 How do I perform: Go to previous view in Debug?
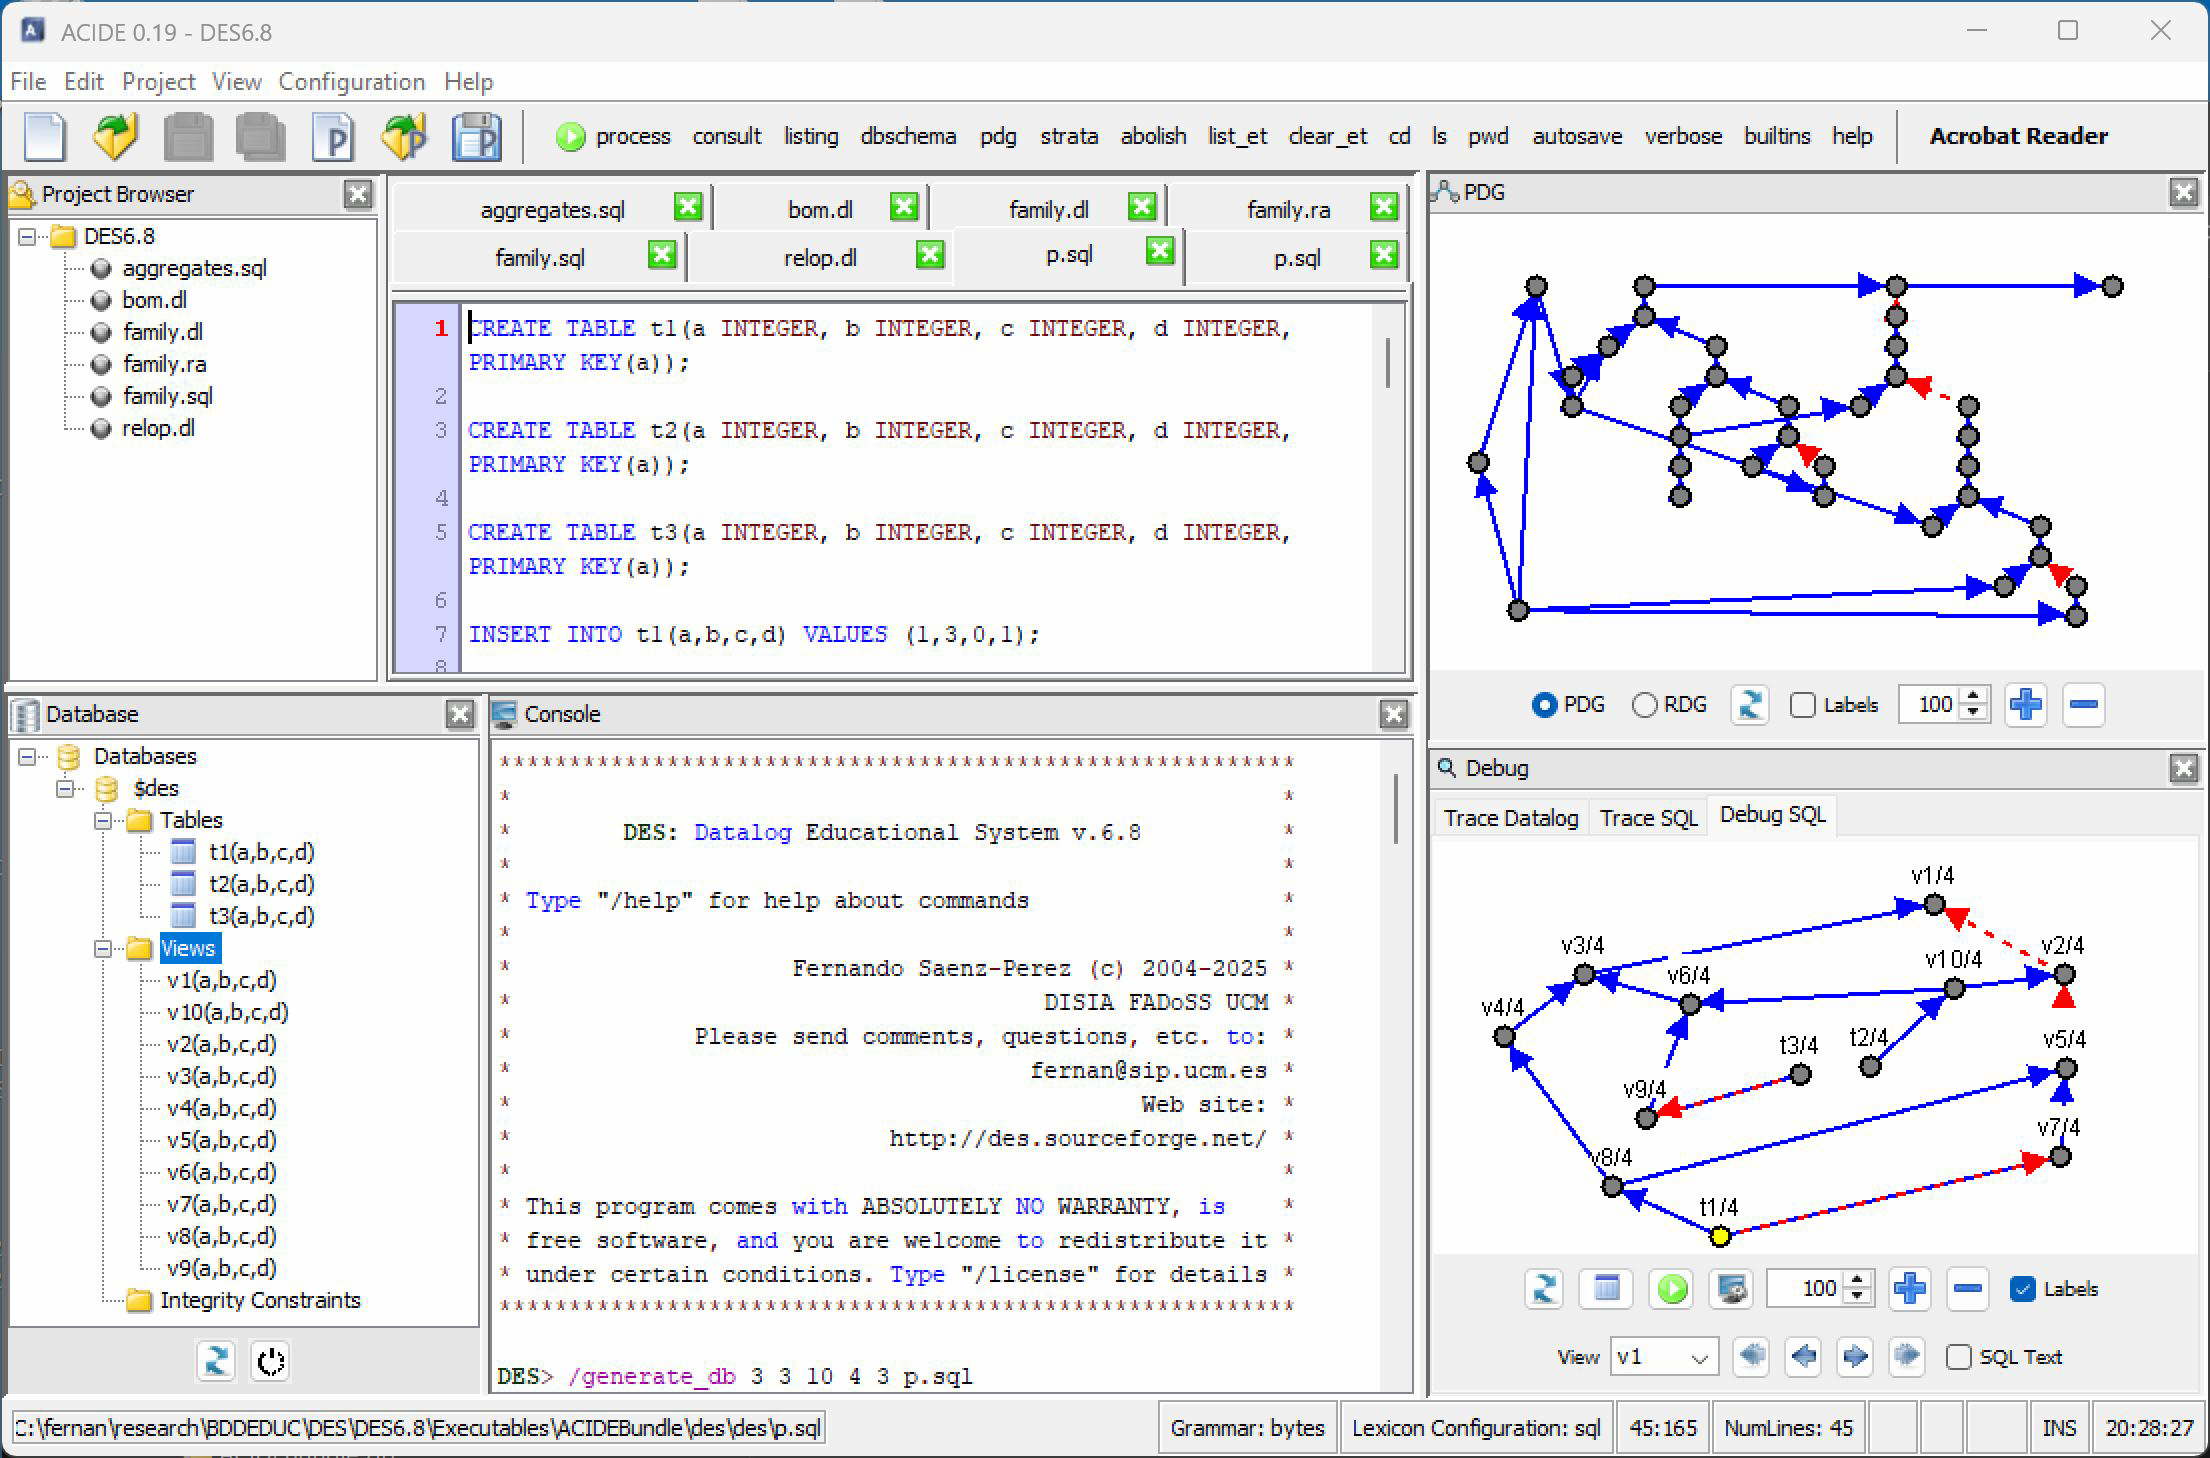[1803, 1356]
